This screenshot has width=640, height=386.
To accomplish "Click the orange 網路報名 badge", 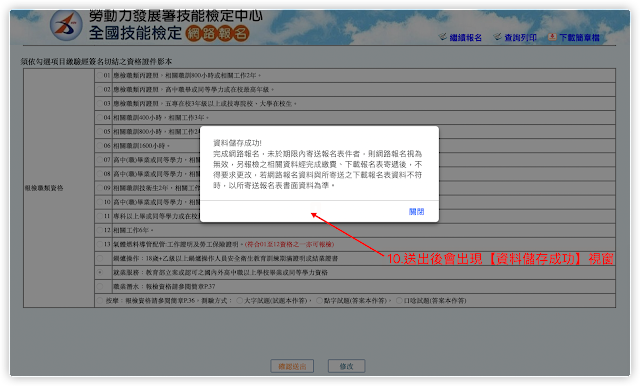I will [217, 33].
